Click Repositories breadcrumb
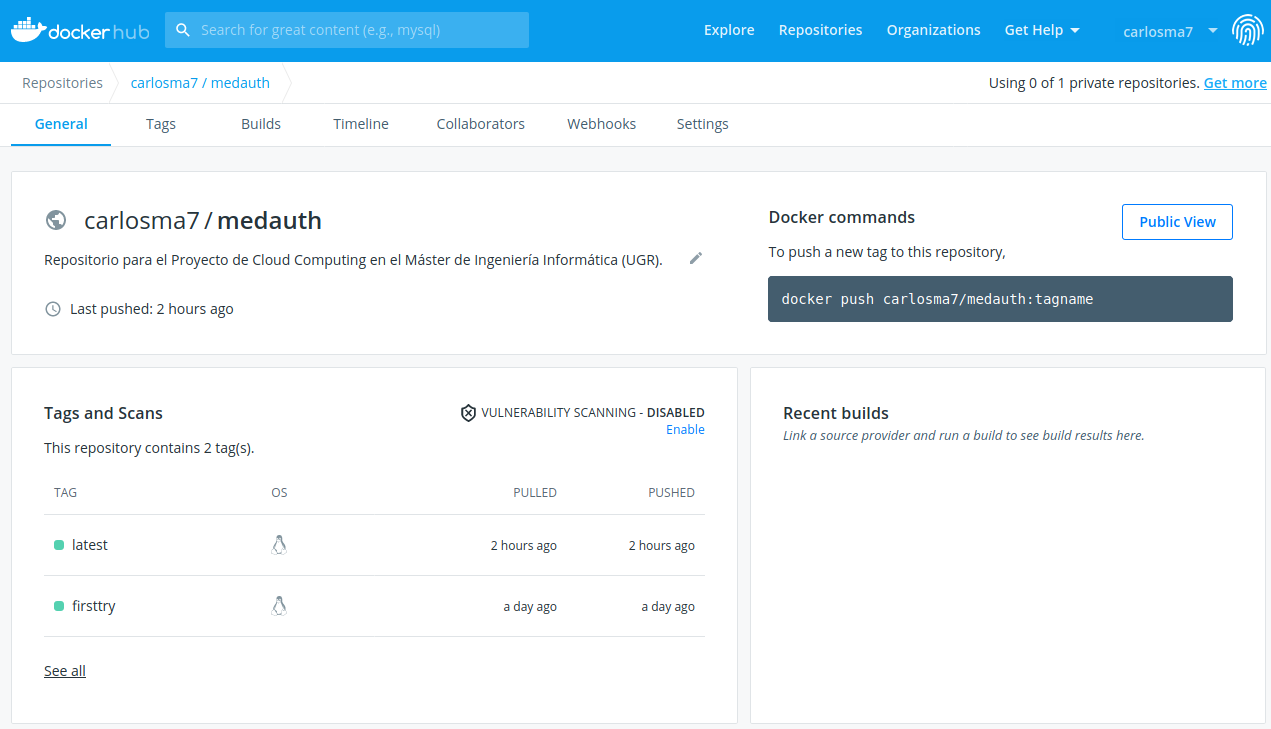 tap(63, 83)
